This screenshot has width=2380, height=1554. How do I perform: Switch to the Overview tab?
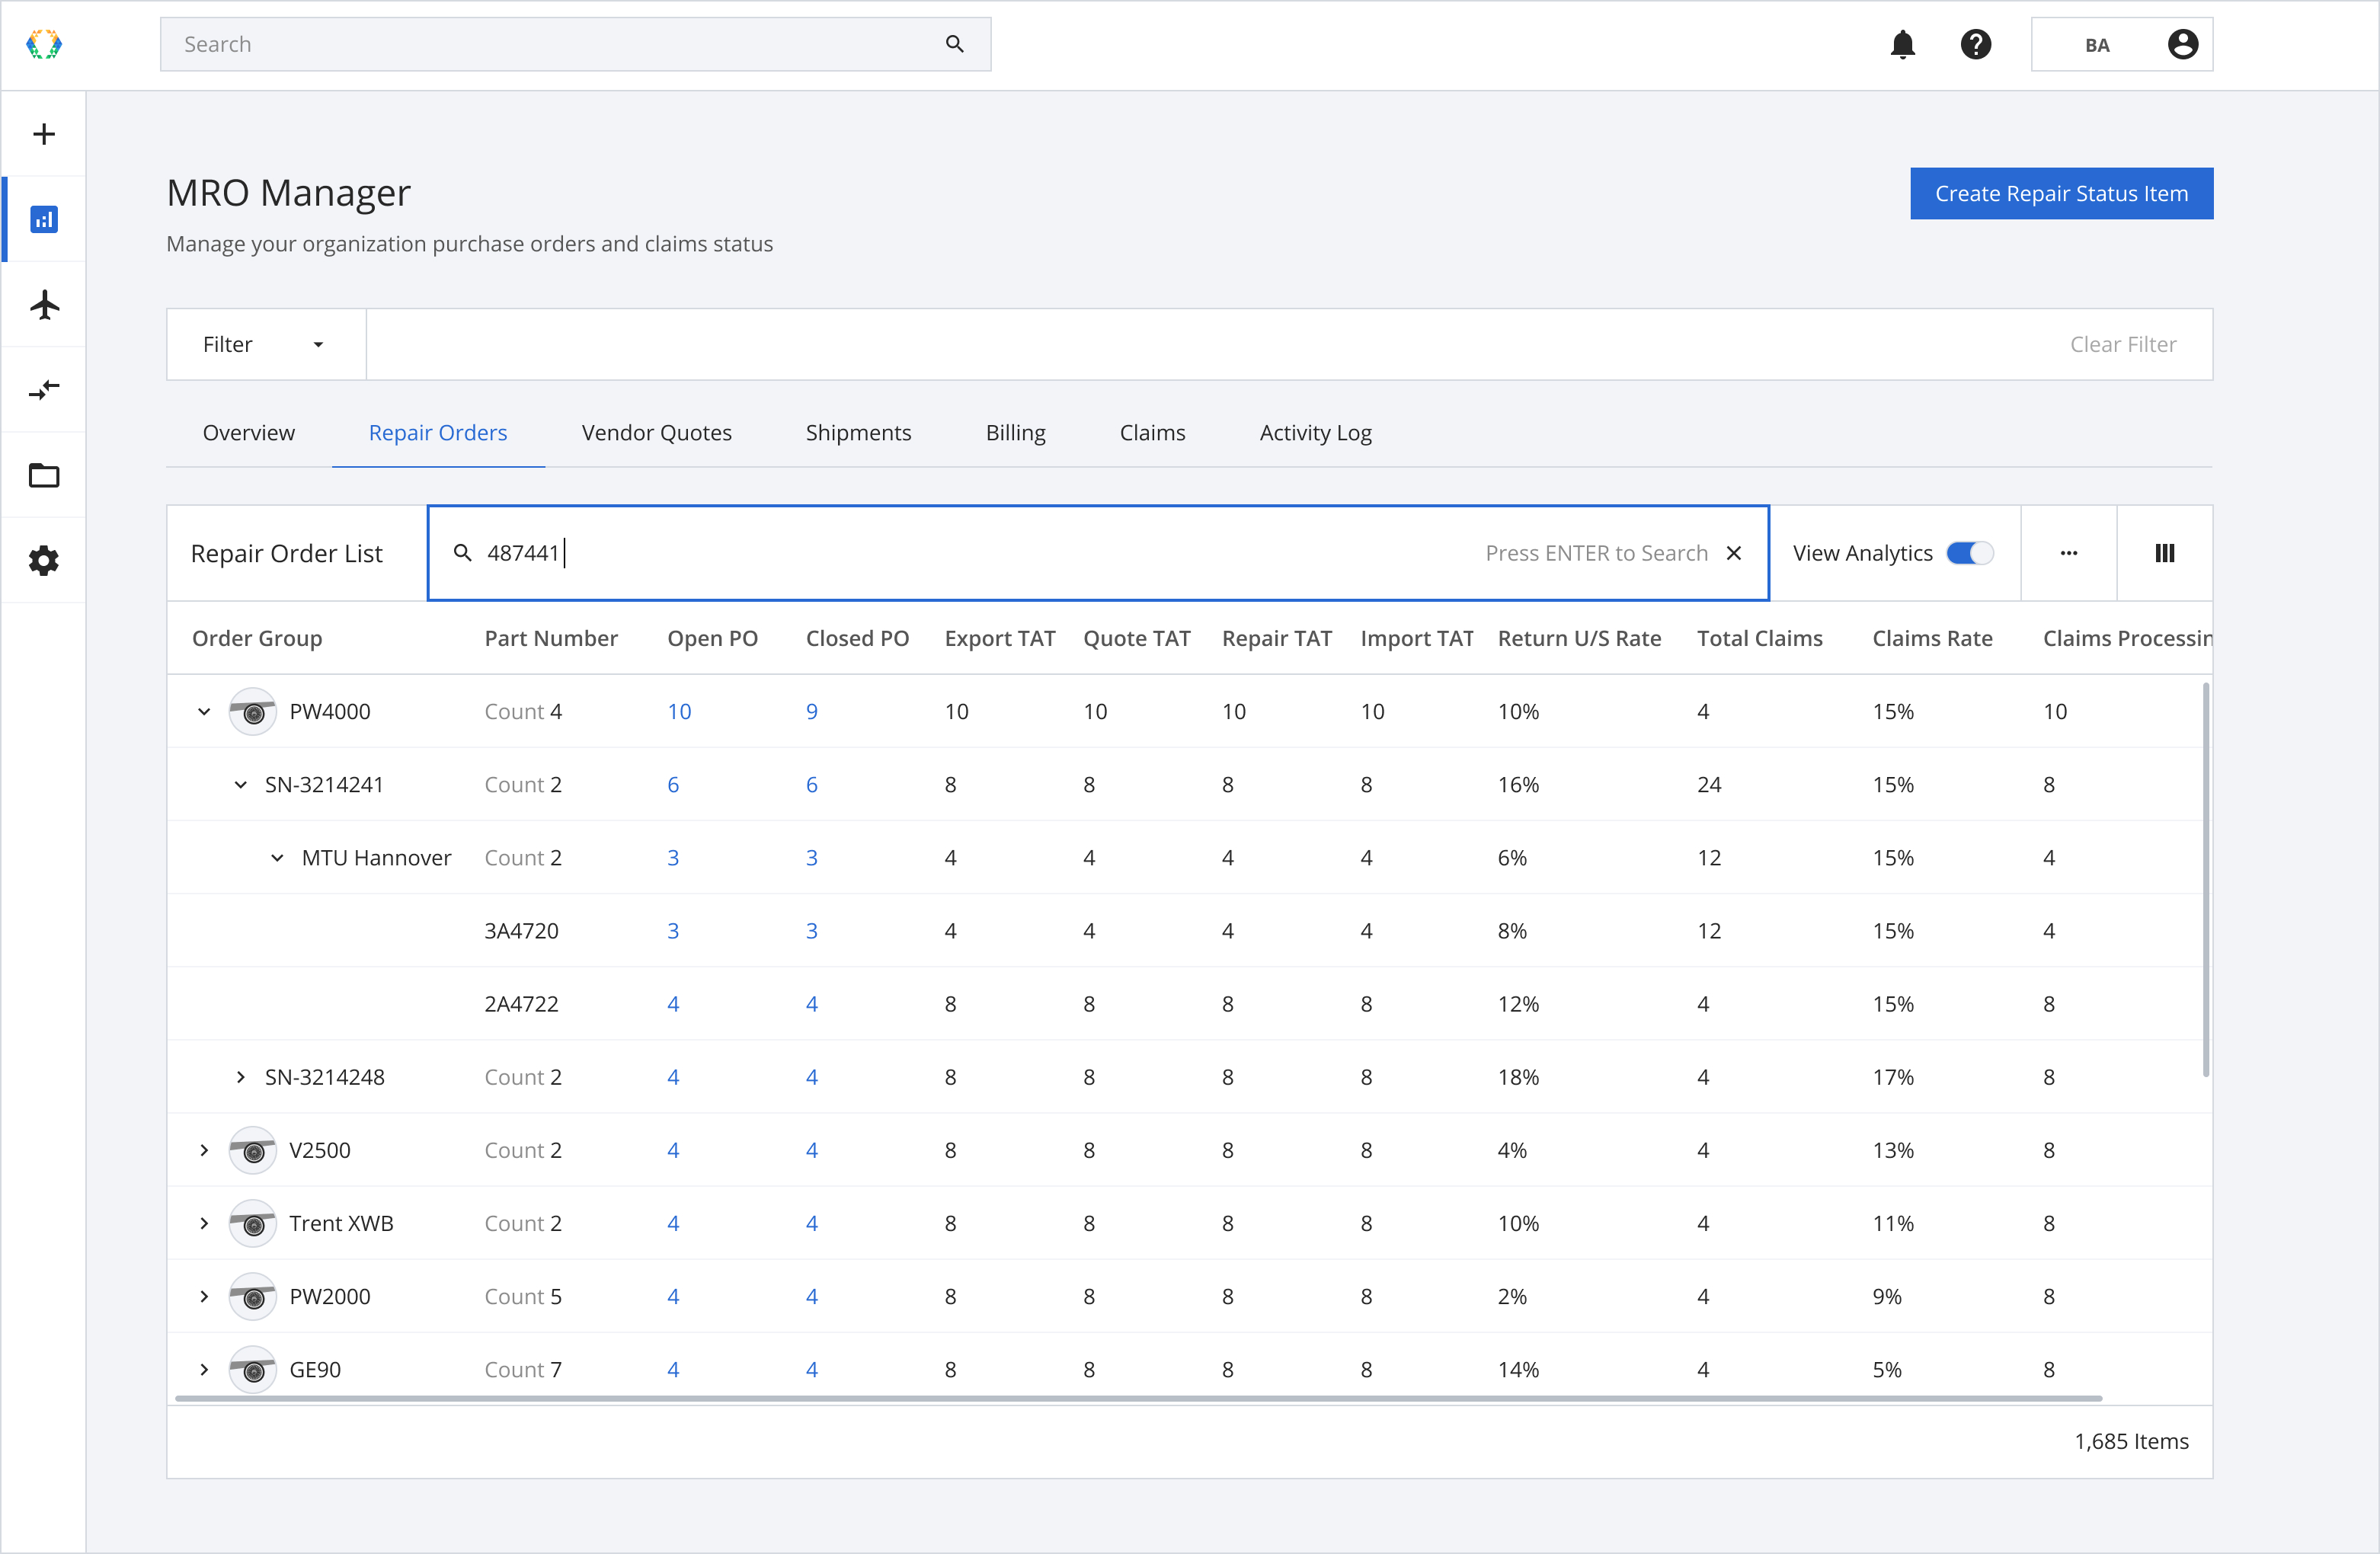pyautogui.click(x=249, y=432)
